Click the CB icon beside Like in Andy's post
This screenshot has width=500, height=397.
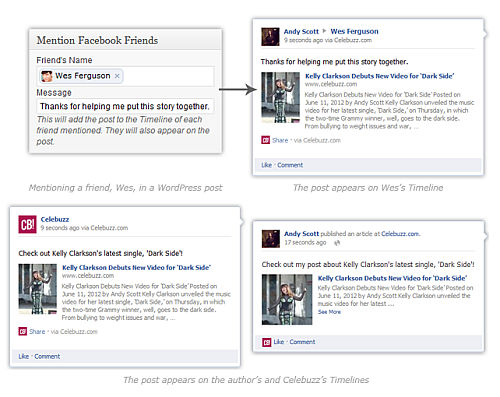(x=267, y=342)
